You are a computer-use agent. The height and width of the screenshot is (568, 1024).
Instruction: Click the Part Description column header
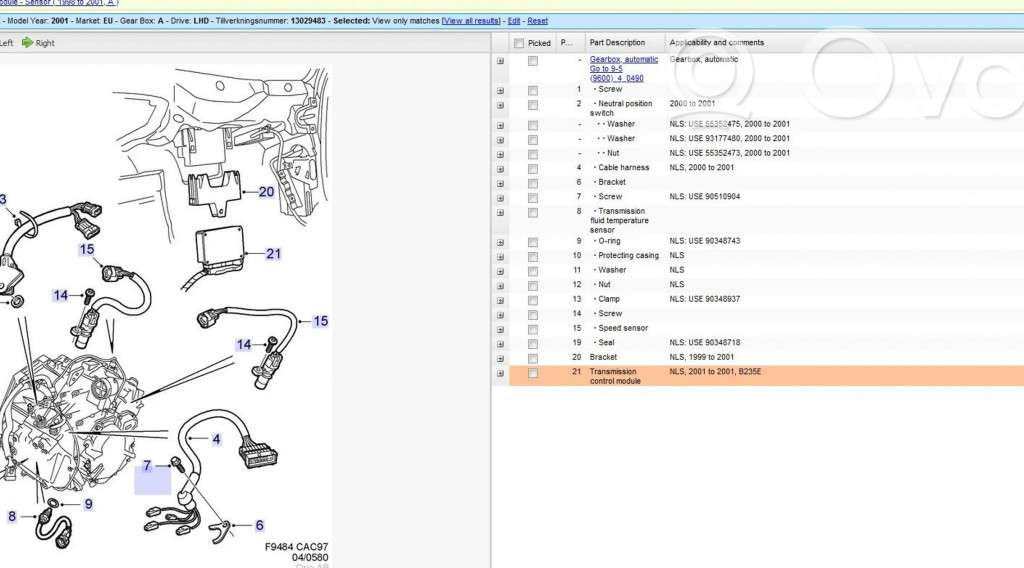pyautogui.click(x=617, y=42)
